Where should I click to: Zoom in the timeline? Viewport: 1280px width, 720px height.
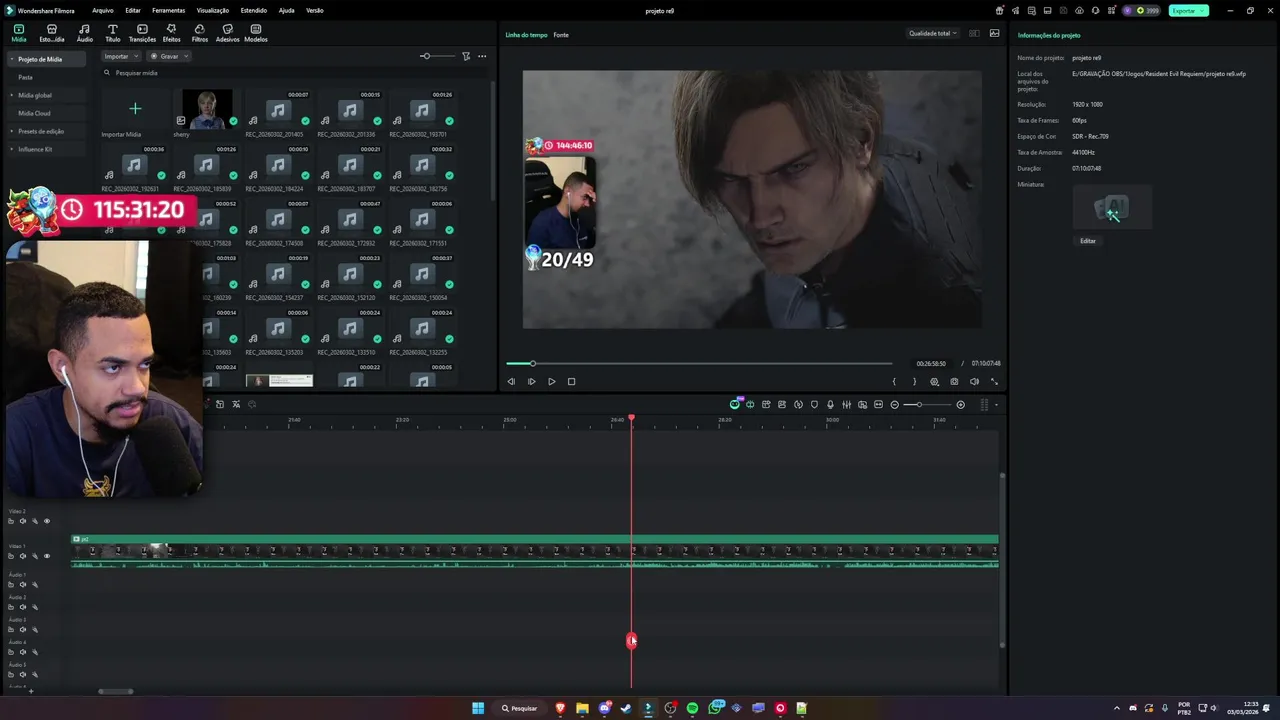(961, 405)
